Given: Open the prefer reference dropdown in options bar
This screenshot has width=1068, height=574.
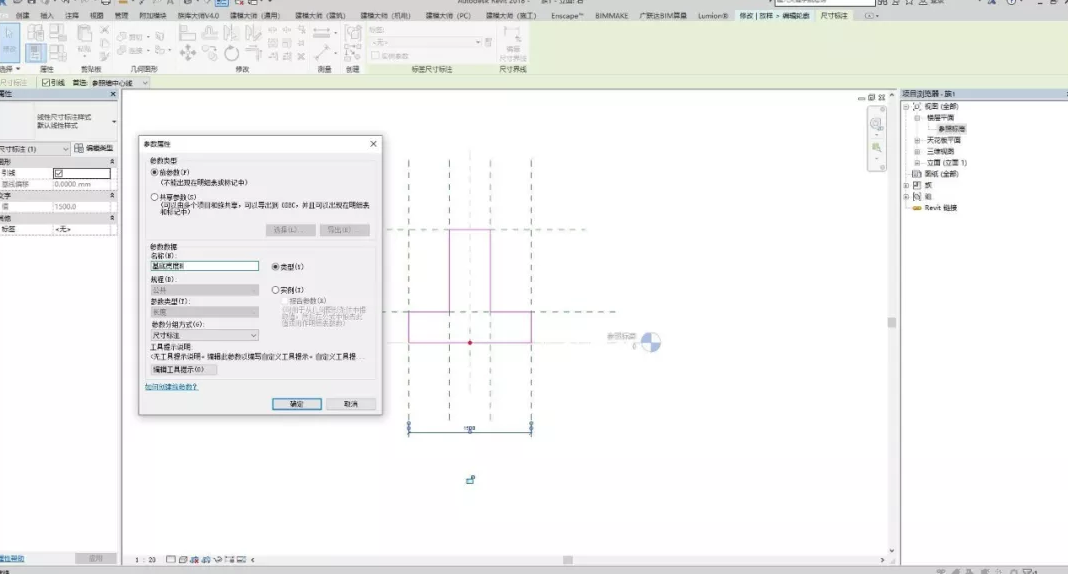Looking at the screenshot, I should [x=120, y=83].
